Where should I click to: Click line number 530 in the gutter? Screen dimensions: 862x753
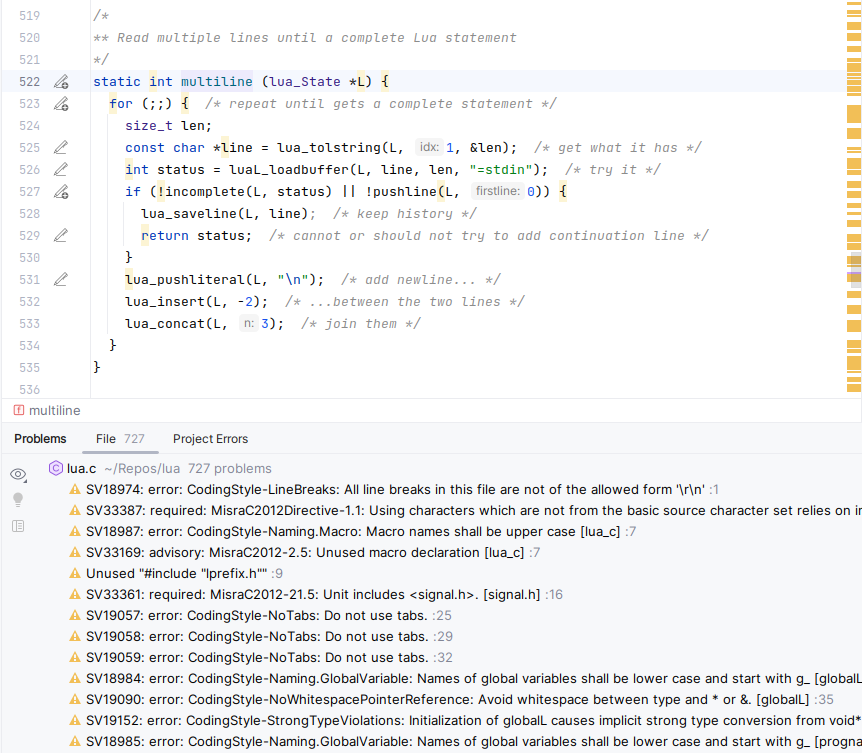[29, 258]
